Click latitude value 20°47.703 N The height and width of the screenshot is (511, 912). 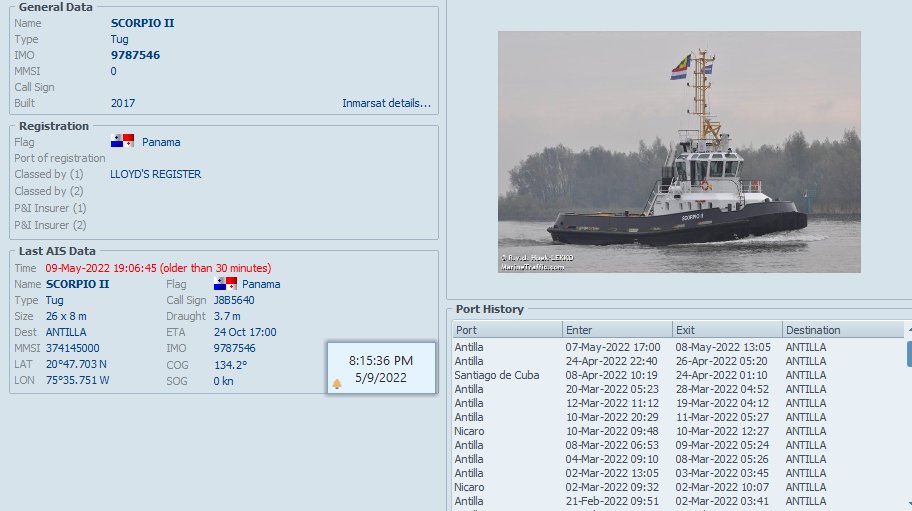click(x=76, y=364)
